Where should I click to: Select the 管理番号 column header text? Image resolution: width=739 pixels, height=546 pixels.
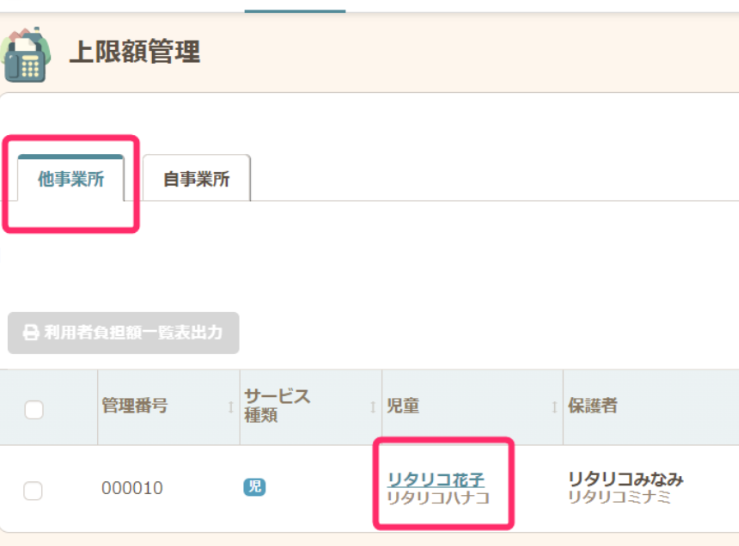(x=135, y=406)
